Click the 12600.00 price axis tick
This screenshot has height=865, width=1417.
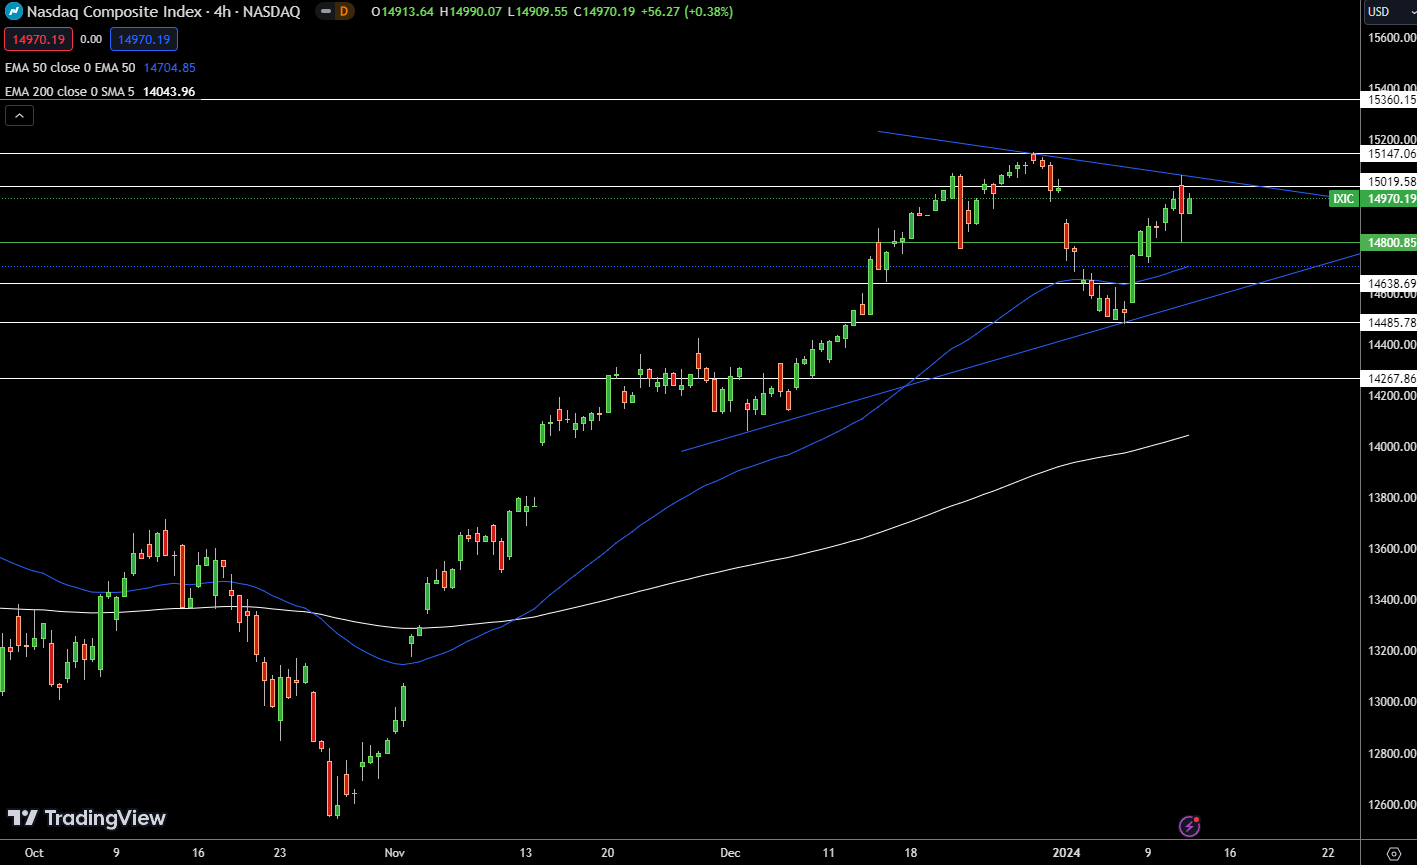1392,804
